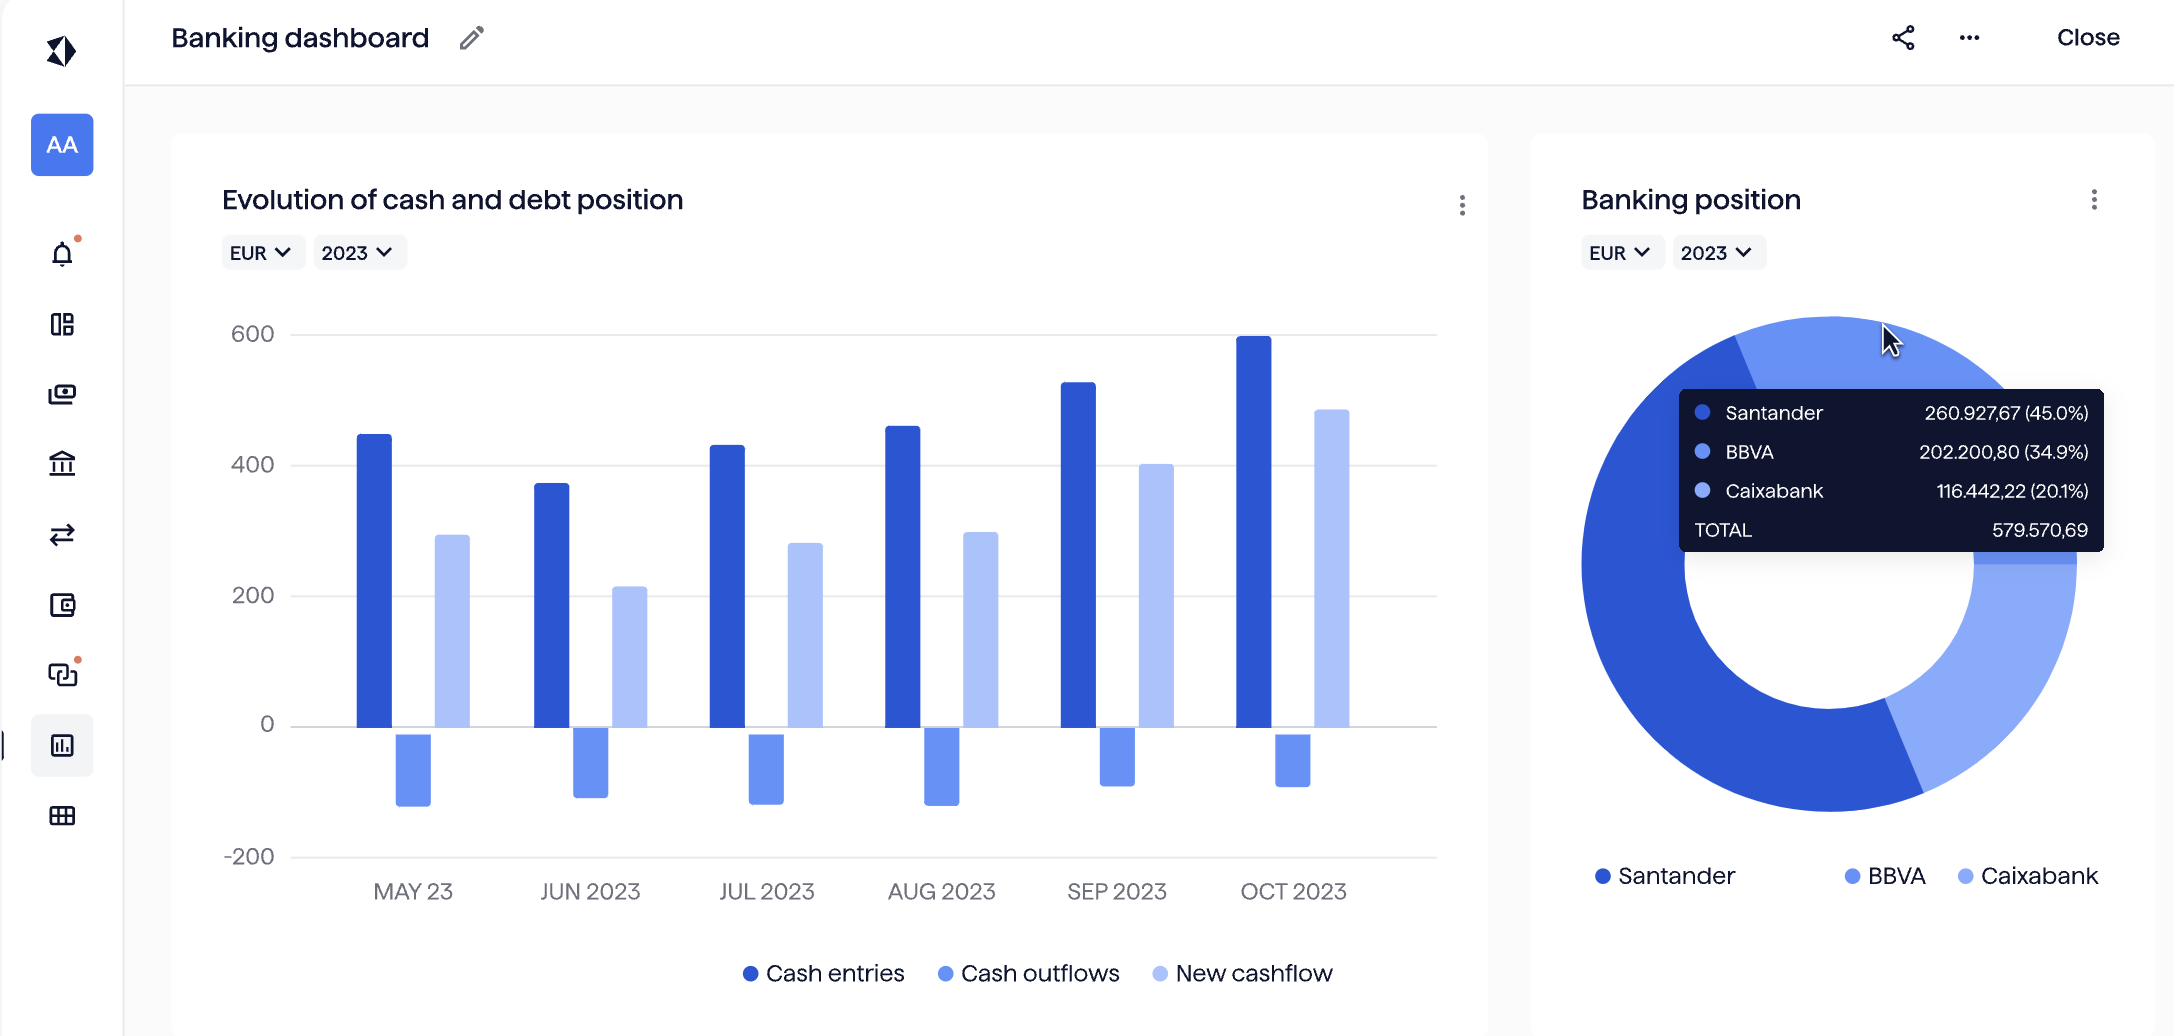Open the ellipsis menu near Close
The width and height of the screenshot is (2174, 1036).
pyautogui.click(x=1969, y=37)
